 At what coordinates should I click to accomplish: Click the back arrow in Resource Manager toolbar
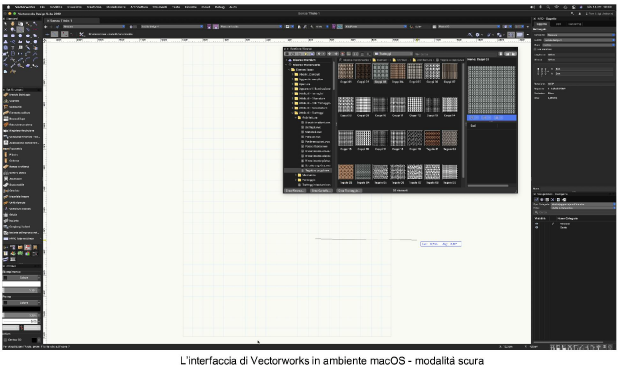pos(319,54)
